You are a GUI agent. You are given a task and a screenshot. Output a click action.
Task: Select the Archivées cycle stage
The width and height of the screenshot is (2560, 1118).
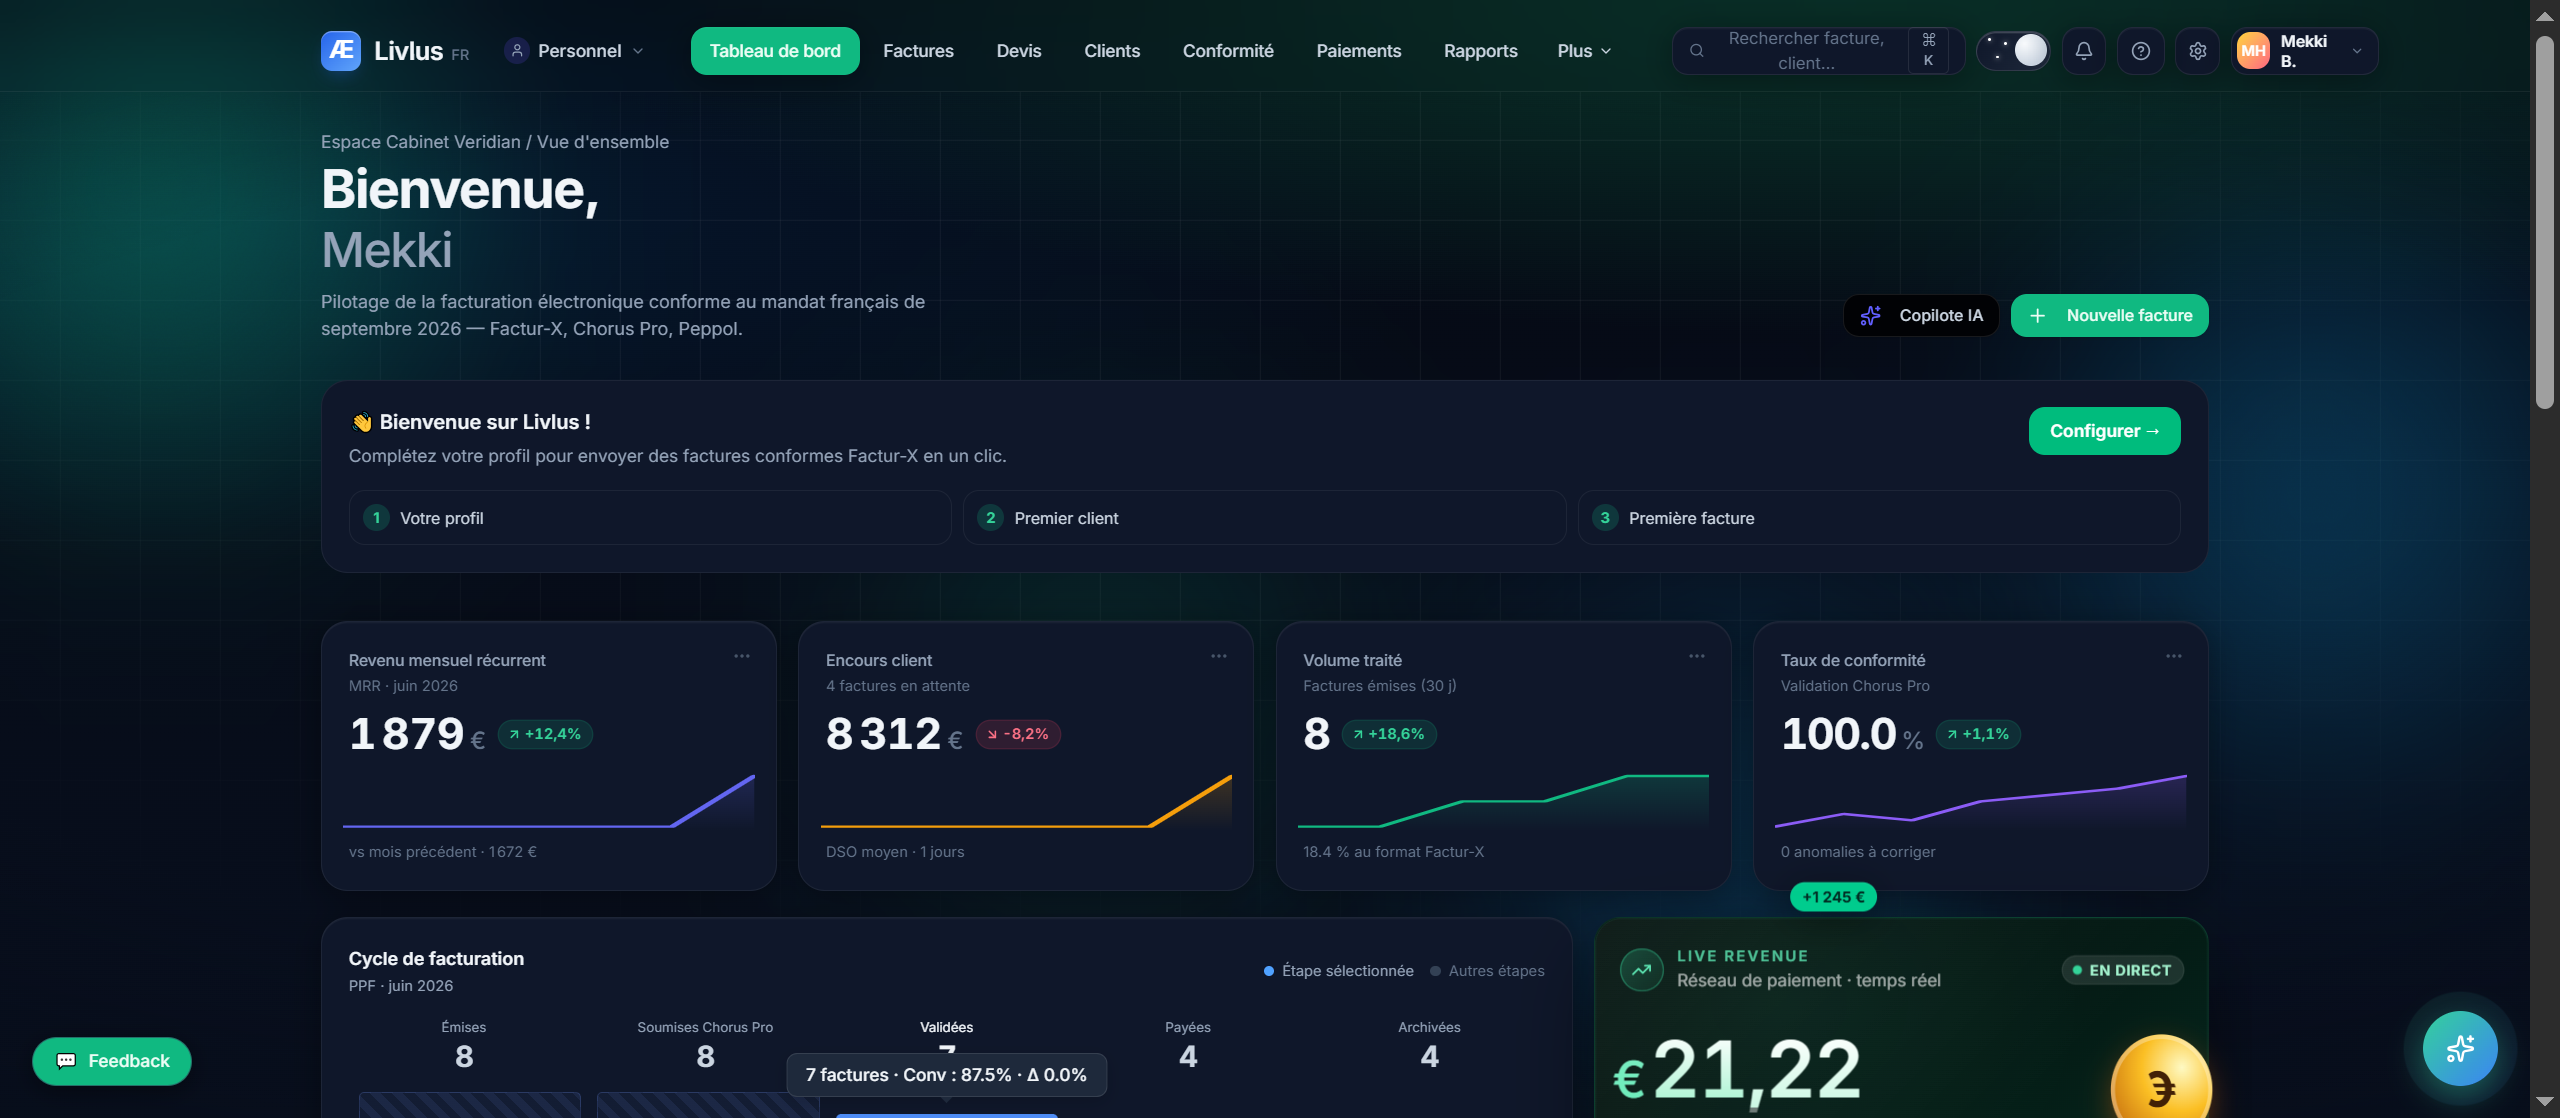[x=1429, y=1045]
